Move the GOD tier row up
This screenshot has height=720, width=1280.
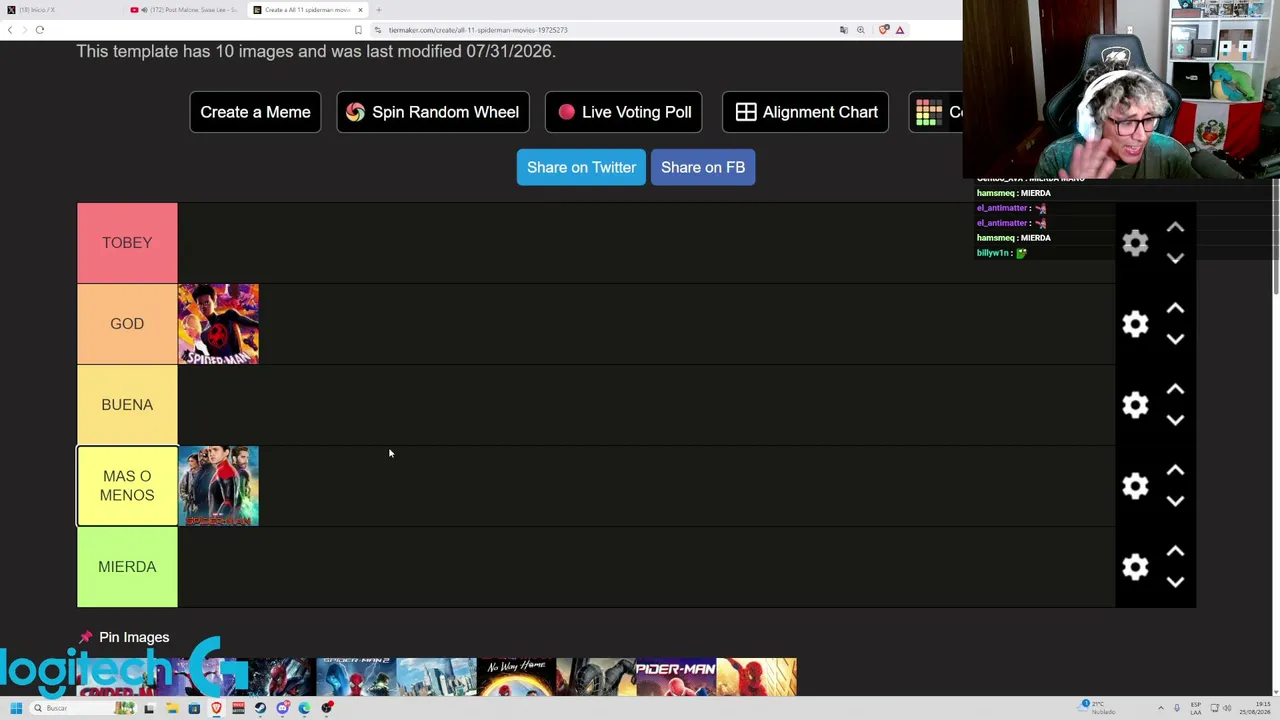click(1175, 309)
